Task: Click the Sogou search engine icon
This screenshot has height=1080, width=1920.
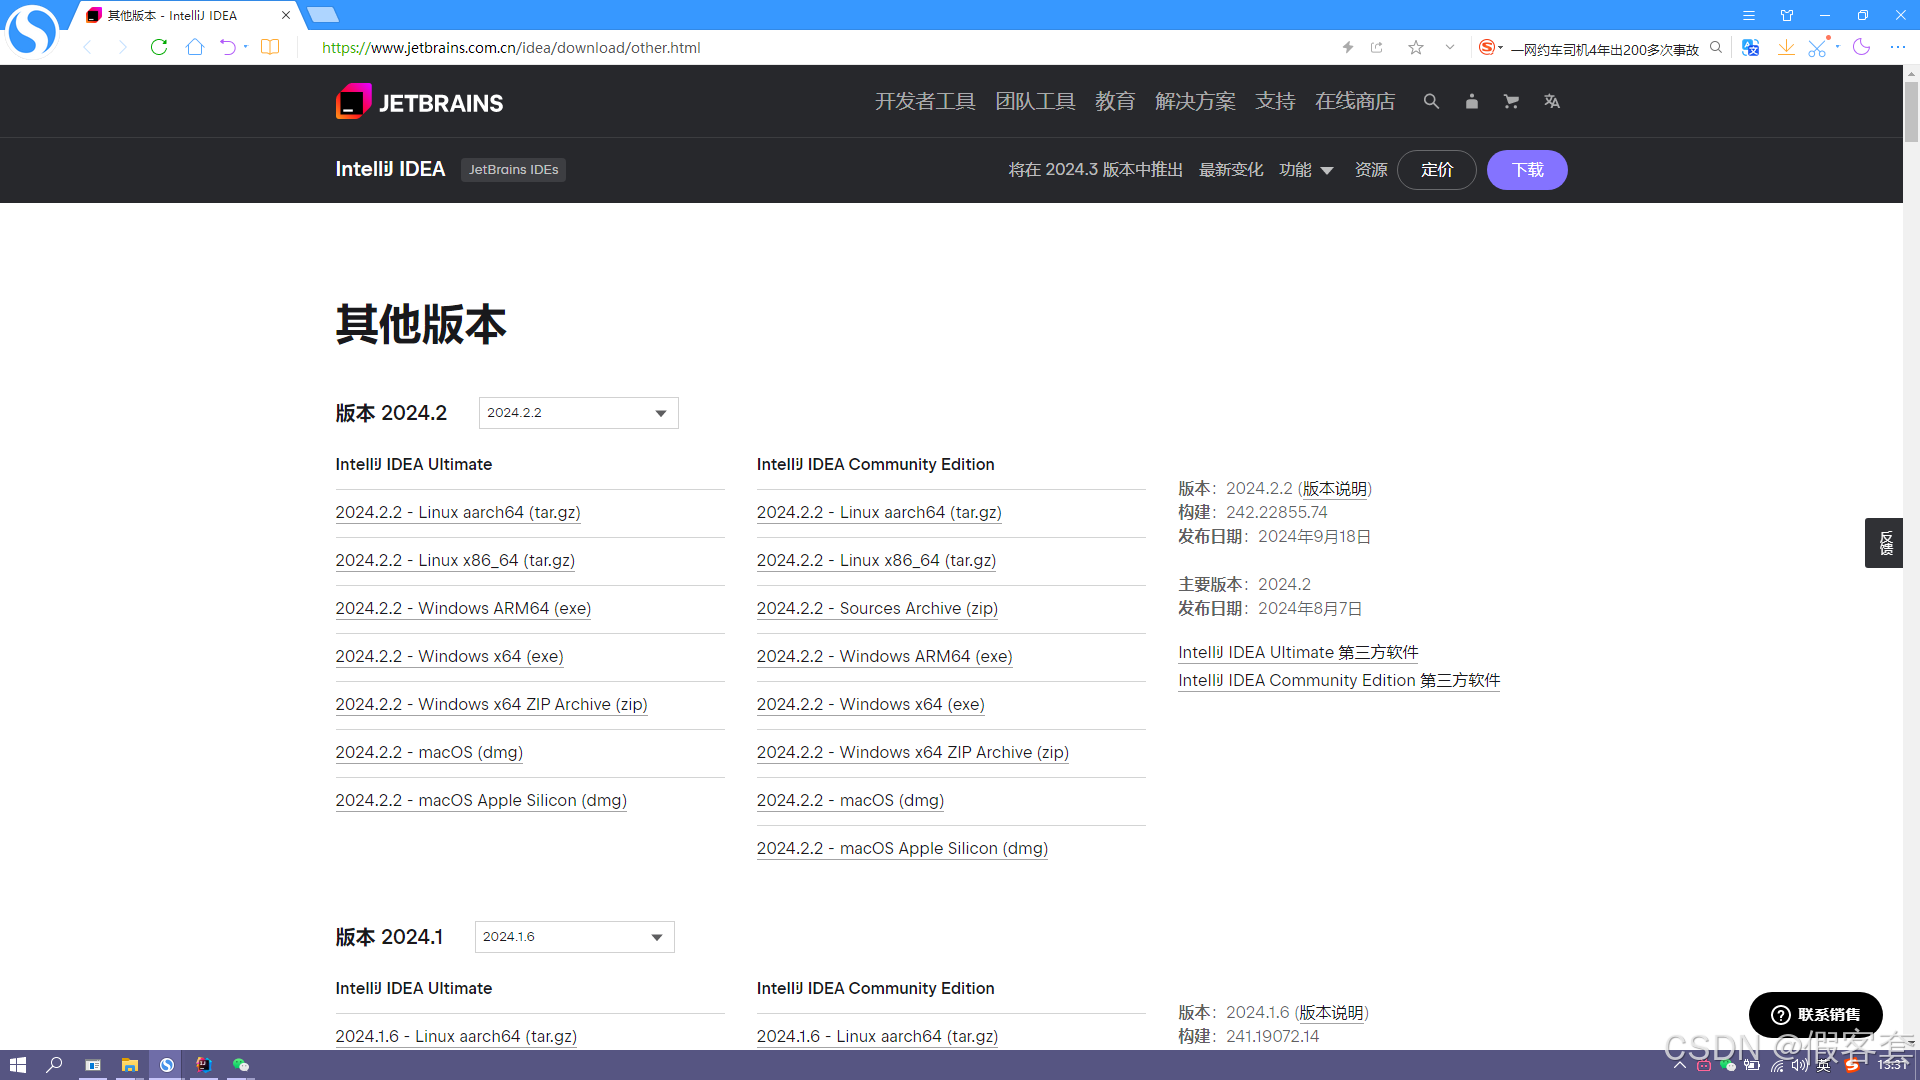Action: pyautogui.click(x=1487, y=47)
